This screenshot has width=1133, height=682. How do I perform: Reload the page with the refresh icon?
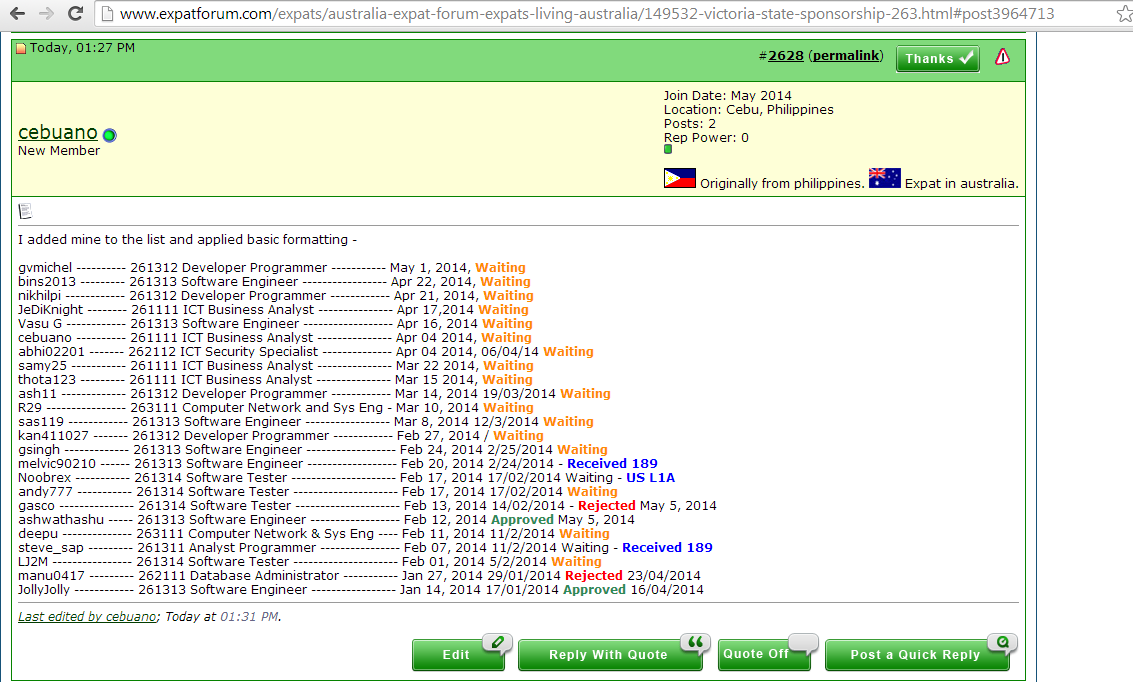pos(75,14)
